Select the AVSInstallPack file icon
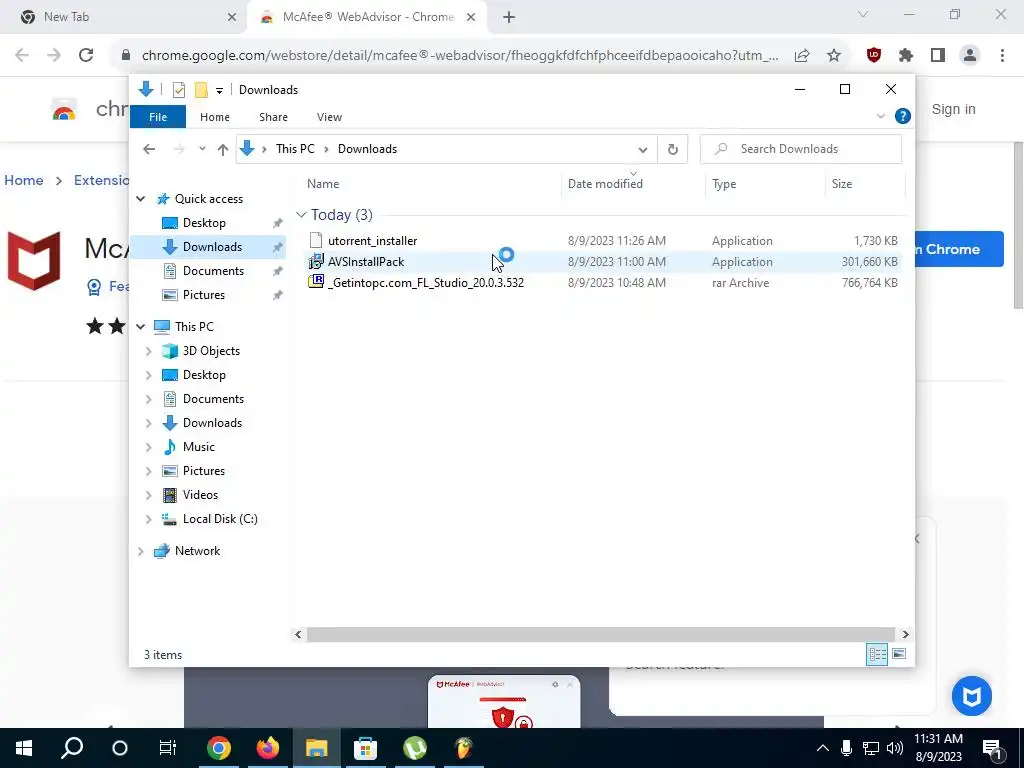Viewport: 1024px width, 768px height. click(x=316, y=262)
